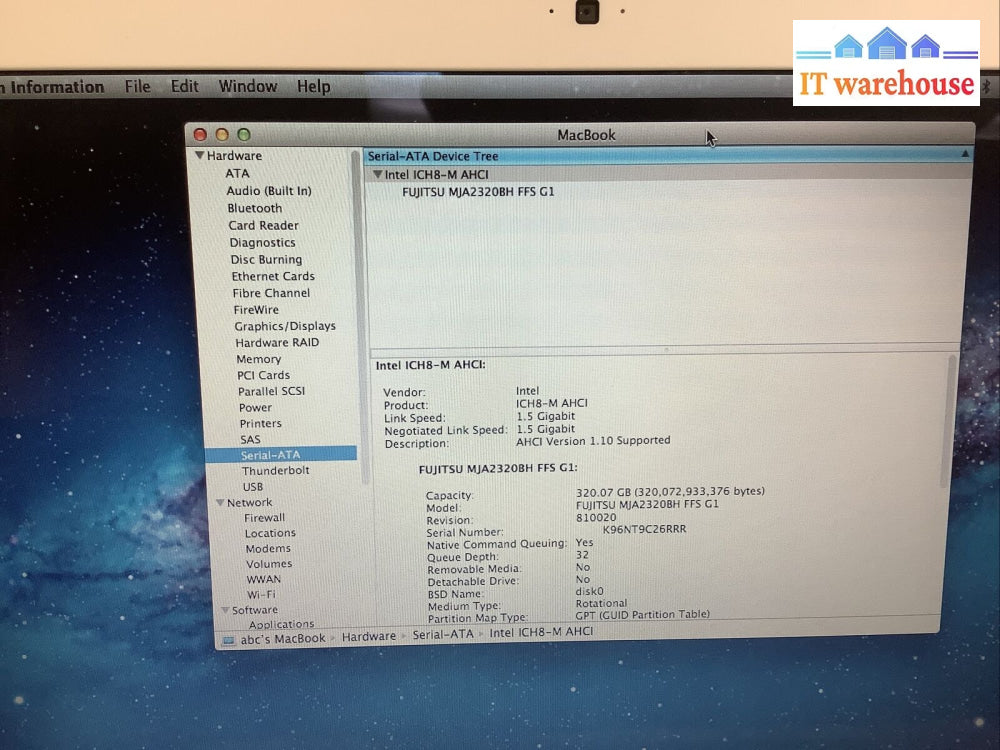Collapse the Network section triangle

tap(219, 503)
